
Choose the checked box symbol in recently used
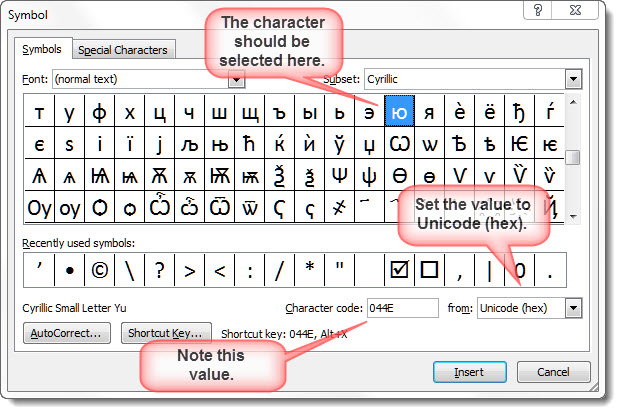pos(399,270)
